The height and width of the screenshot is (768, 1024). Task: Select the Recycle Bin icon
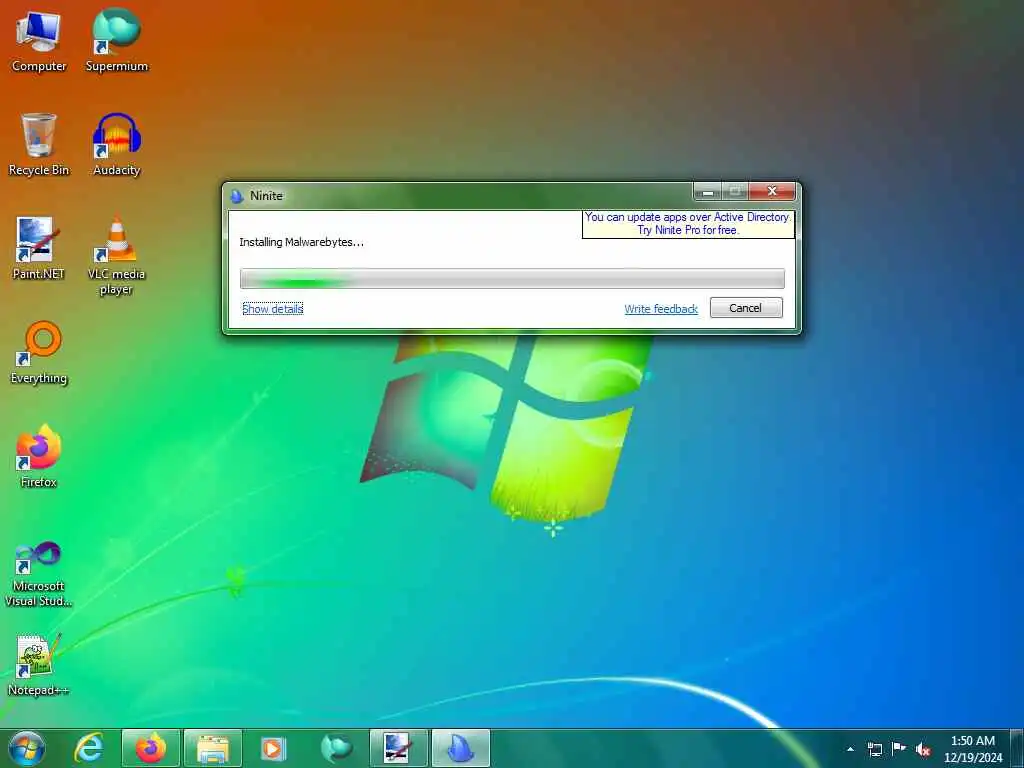[x=39, y=144]
